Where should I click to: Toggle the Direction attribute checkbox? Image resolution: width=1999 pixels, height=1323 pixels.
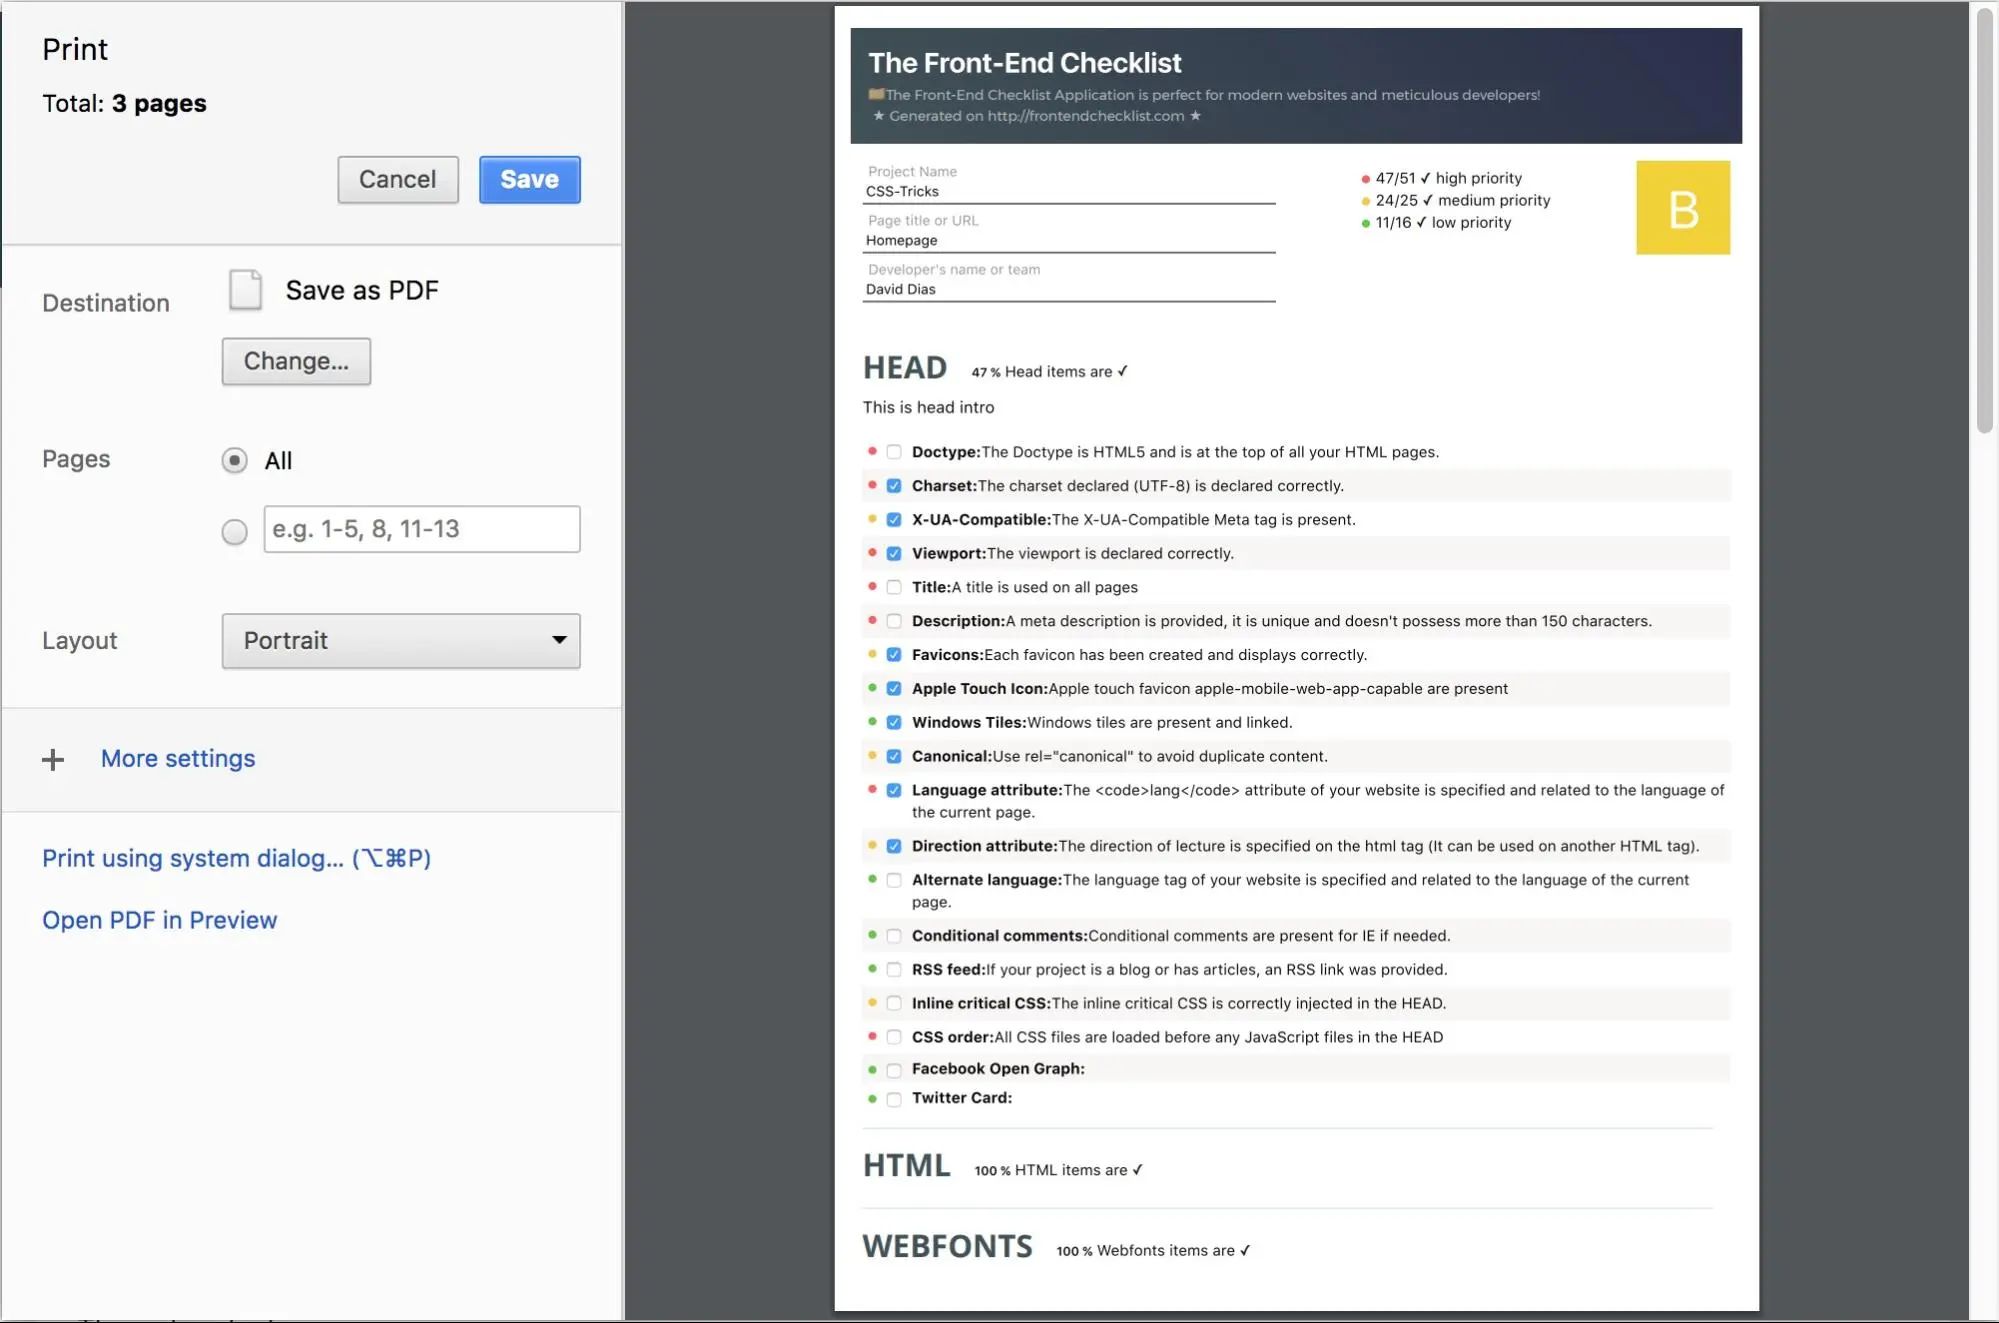(x=894, y=846)
